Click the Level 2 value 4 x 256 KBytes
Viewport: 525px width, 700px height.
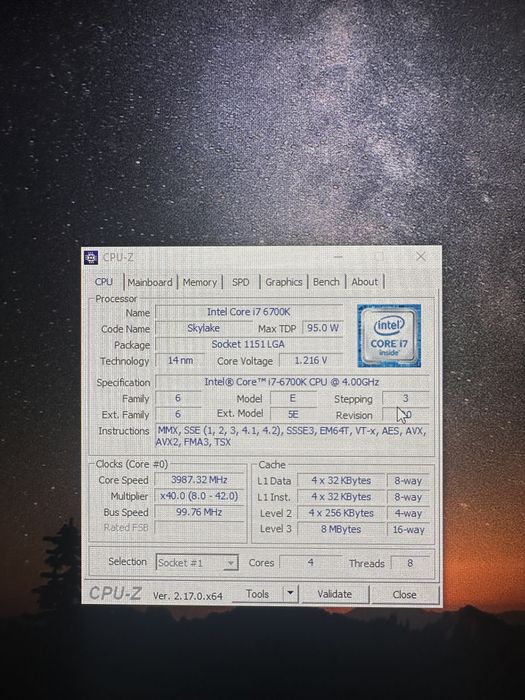(x=341, y=513)
